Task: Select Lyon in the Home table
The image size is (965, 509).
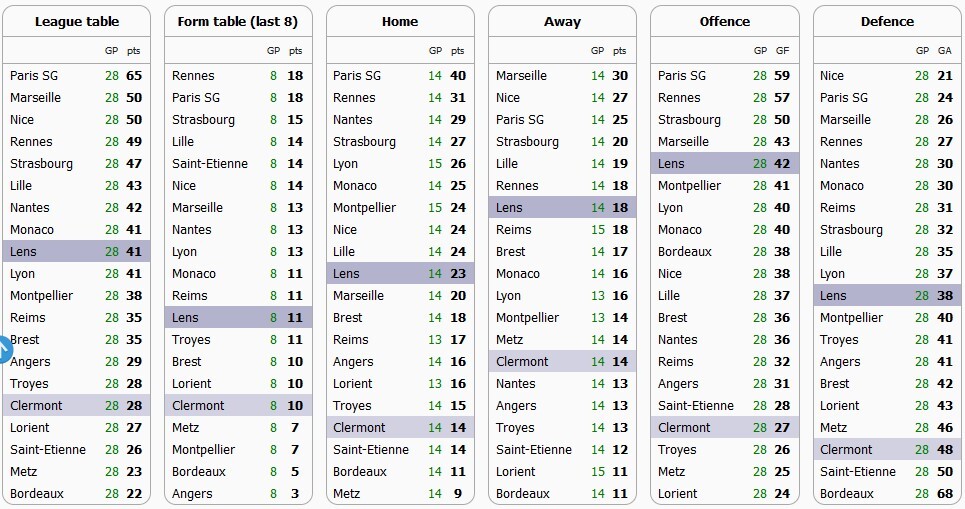Action: (x=345, y=163)
